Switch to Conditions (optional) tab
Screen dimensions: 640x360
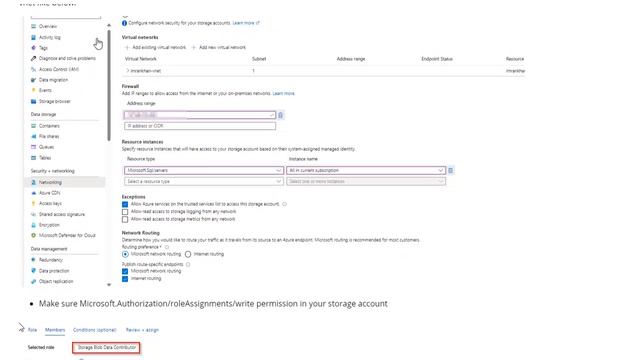(95, 330)
